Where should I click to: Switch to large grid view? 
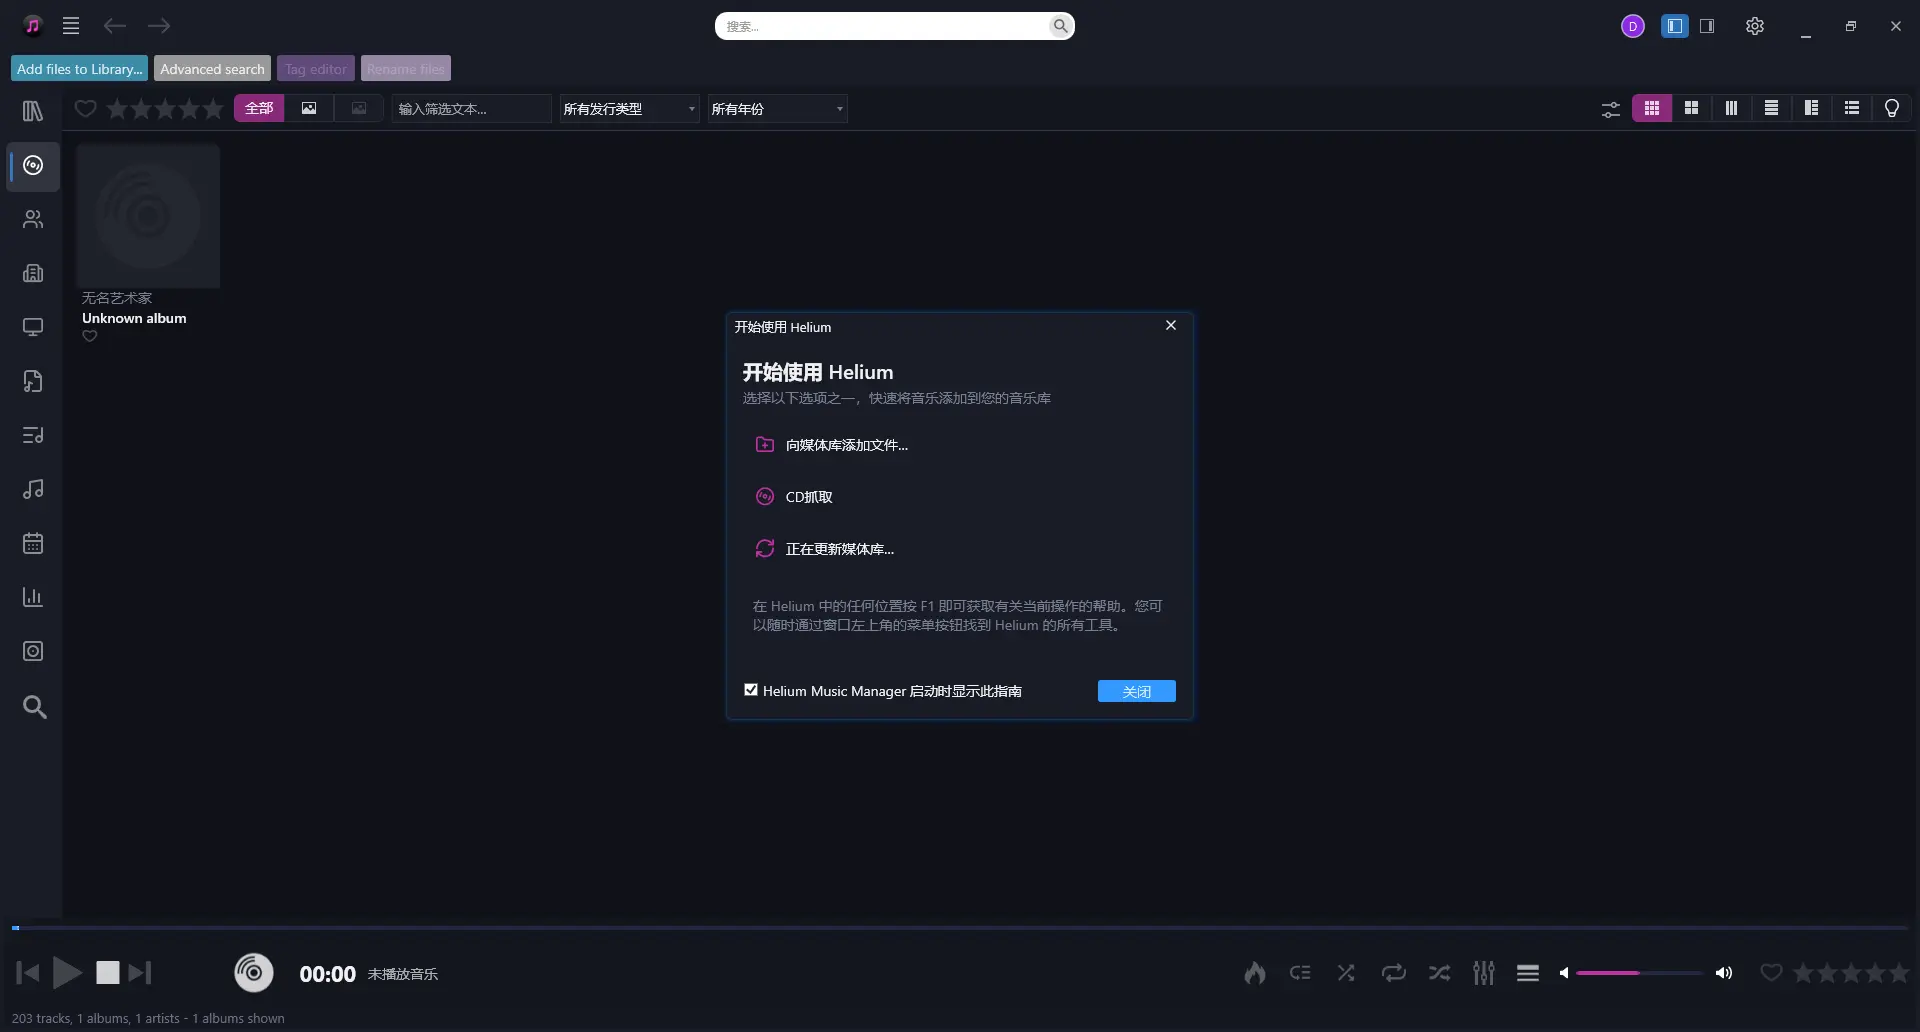click(x=1692, y=108)
